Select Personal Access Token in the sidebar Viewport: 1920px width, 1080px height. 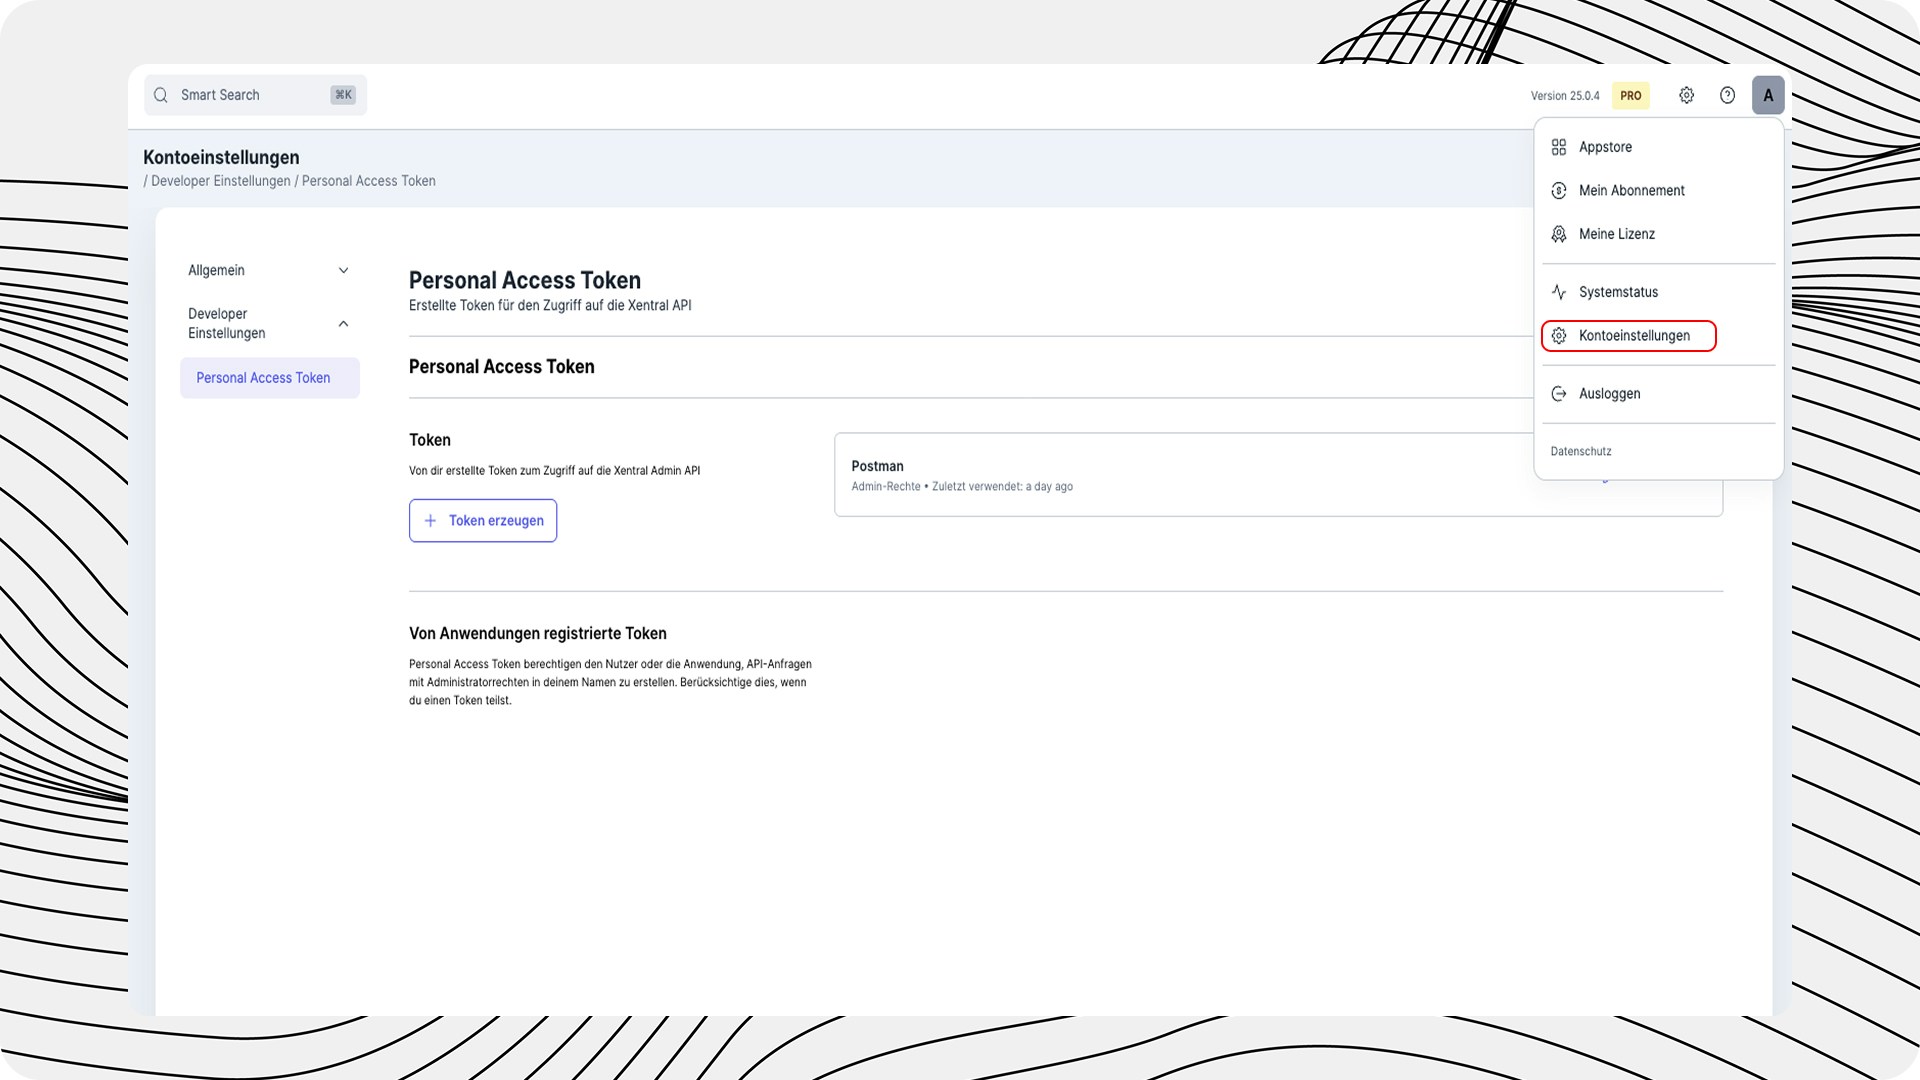point(270,378)
